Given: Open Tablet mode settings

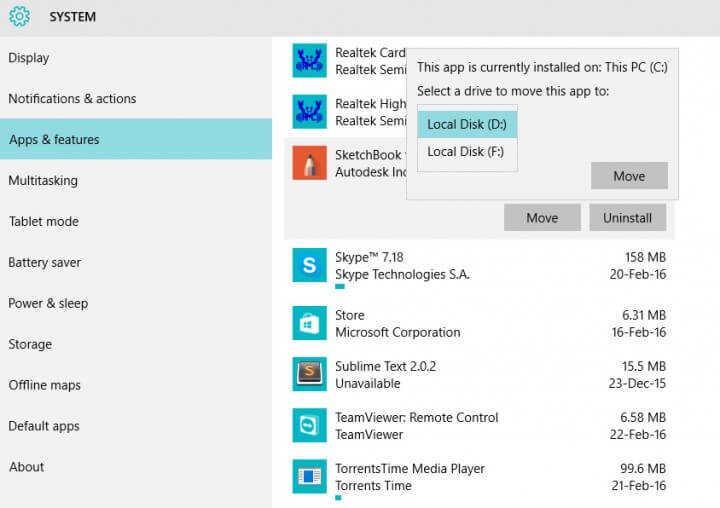Looking at the screenshot, I should (136, 221).
